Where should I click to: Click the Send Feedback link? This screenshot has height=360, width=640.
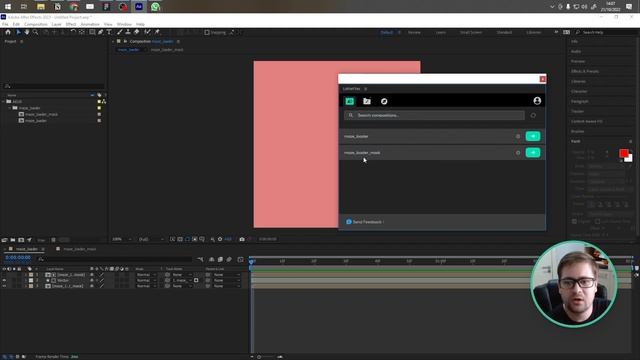coord(367,222)
